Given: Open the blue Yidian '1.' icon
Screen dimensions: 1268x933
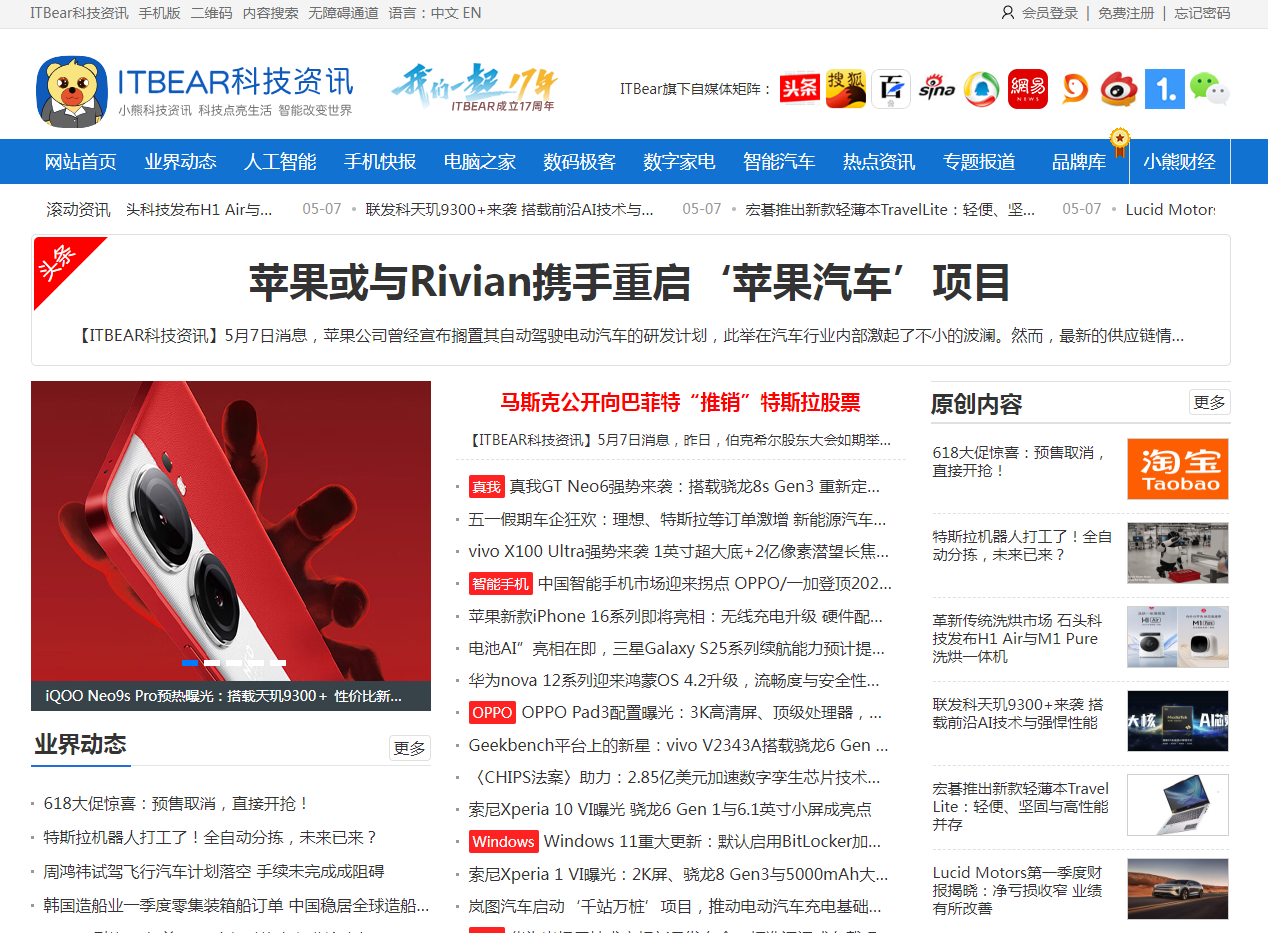Looking at the screenshot, I should [1165, 89].
